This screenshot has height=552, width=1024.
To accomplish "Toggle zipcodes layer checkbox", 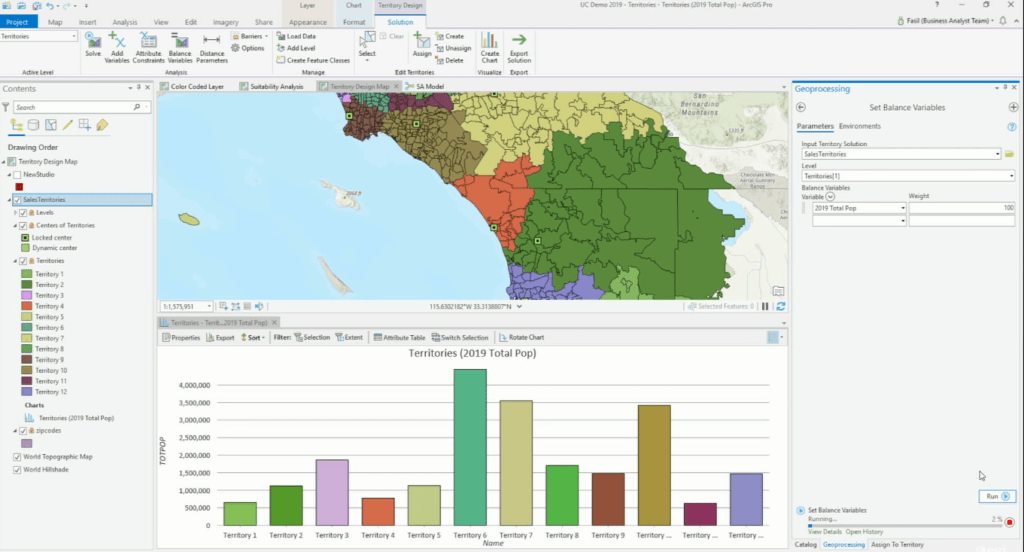I will coord(23,431).
